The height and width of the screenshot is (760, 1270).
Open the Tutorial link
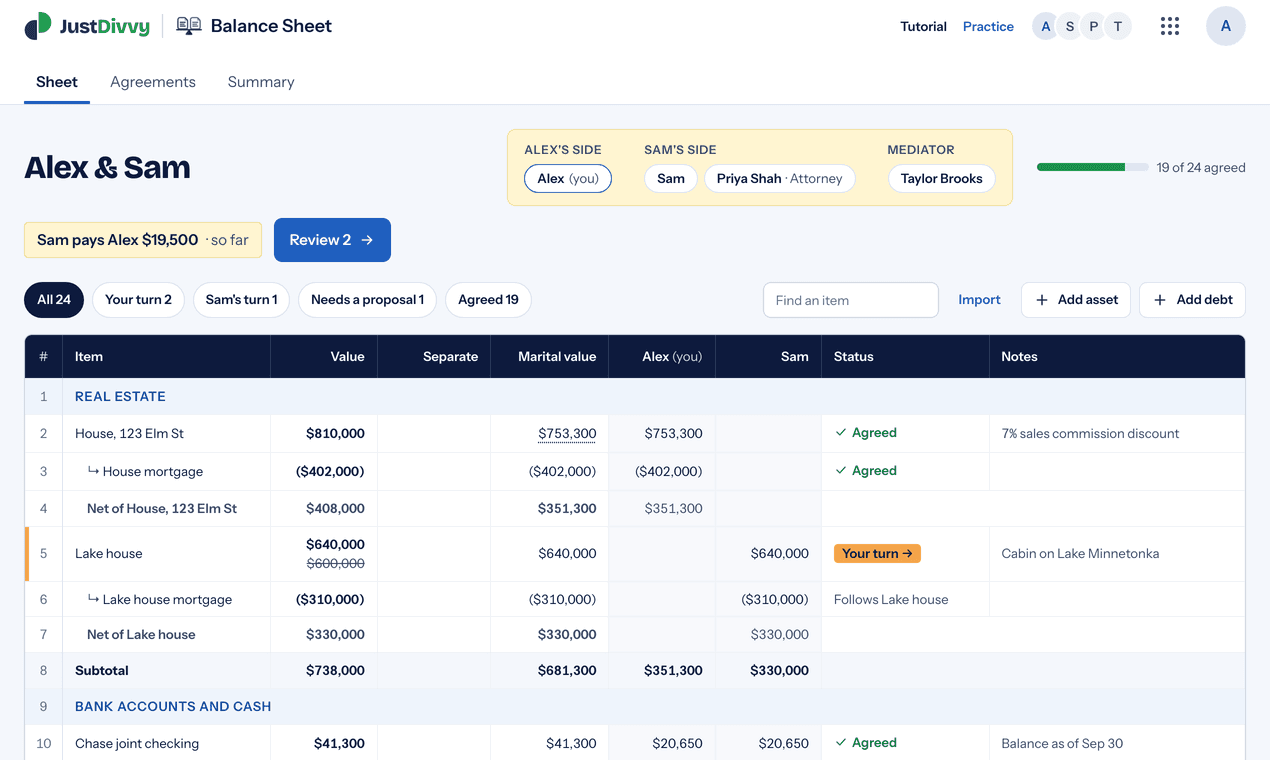(923, 27)
